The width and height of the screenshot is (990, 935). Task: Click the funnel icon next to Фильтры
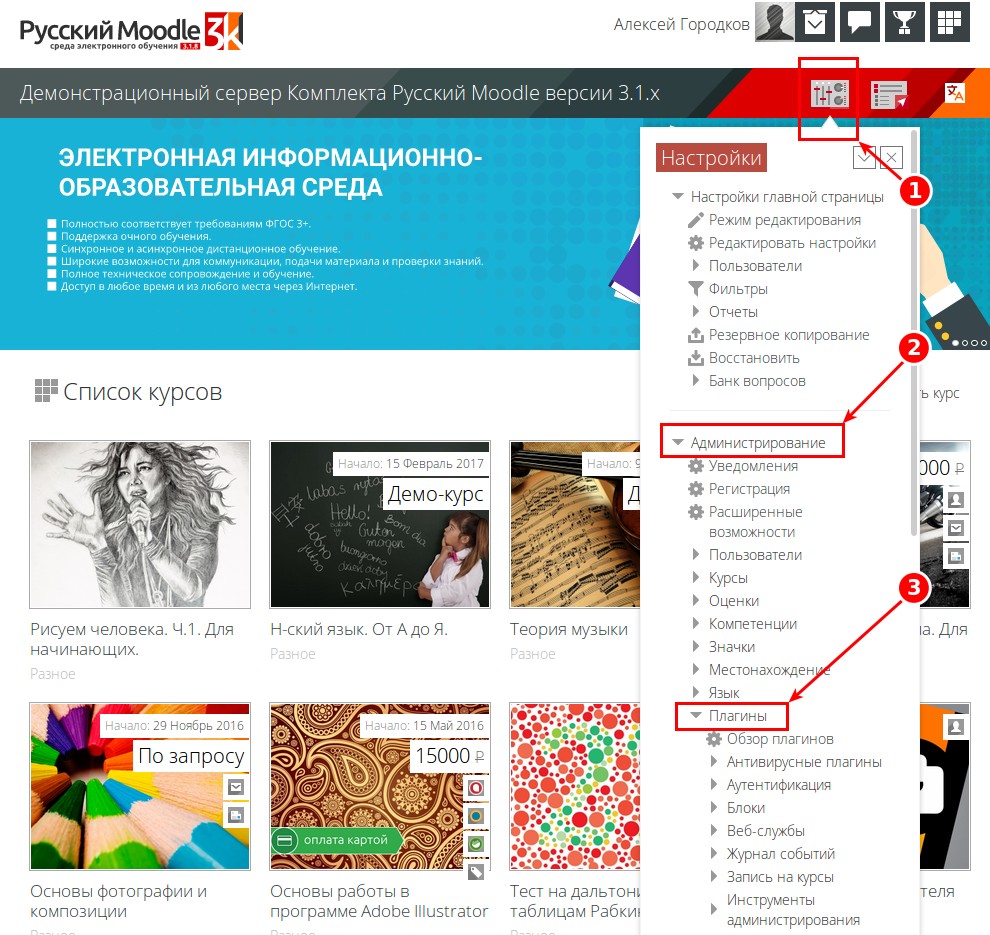point(695,289)
